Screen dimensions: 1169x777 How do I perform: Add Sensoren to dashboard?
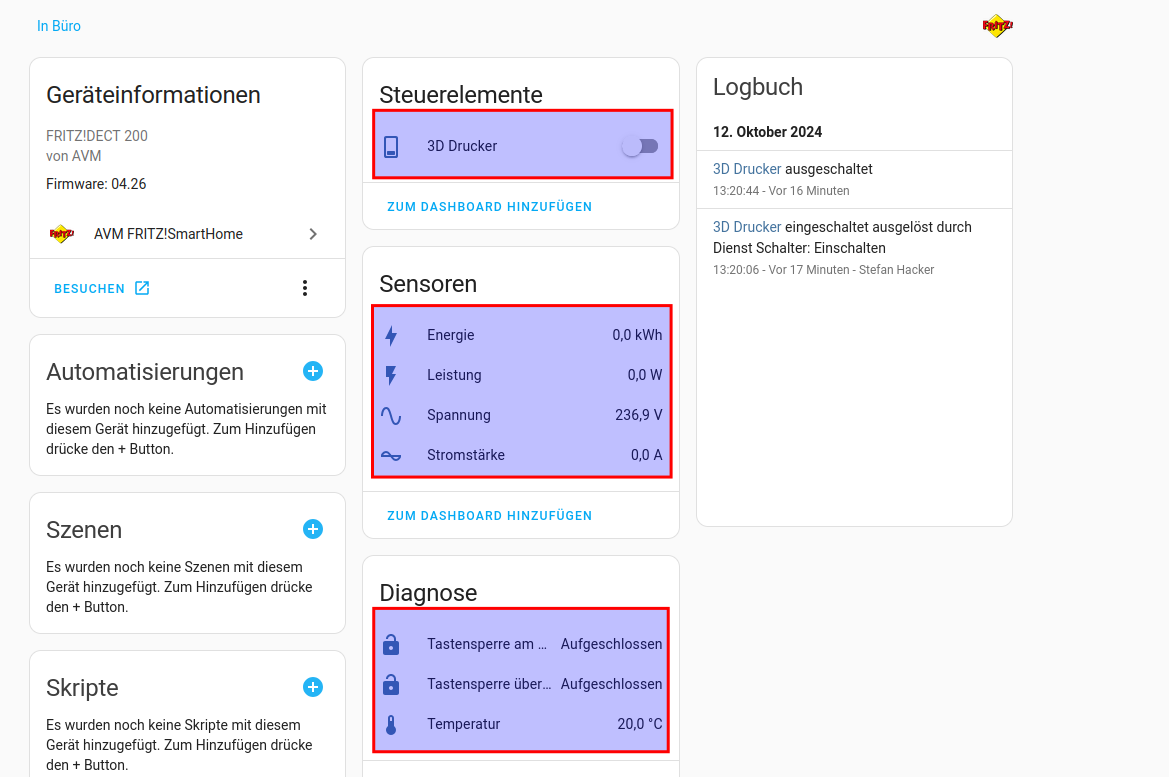(x=489, y=516)
